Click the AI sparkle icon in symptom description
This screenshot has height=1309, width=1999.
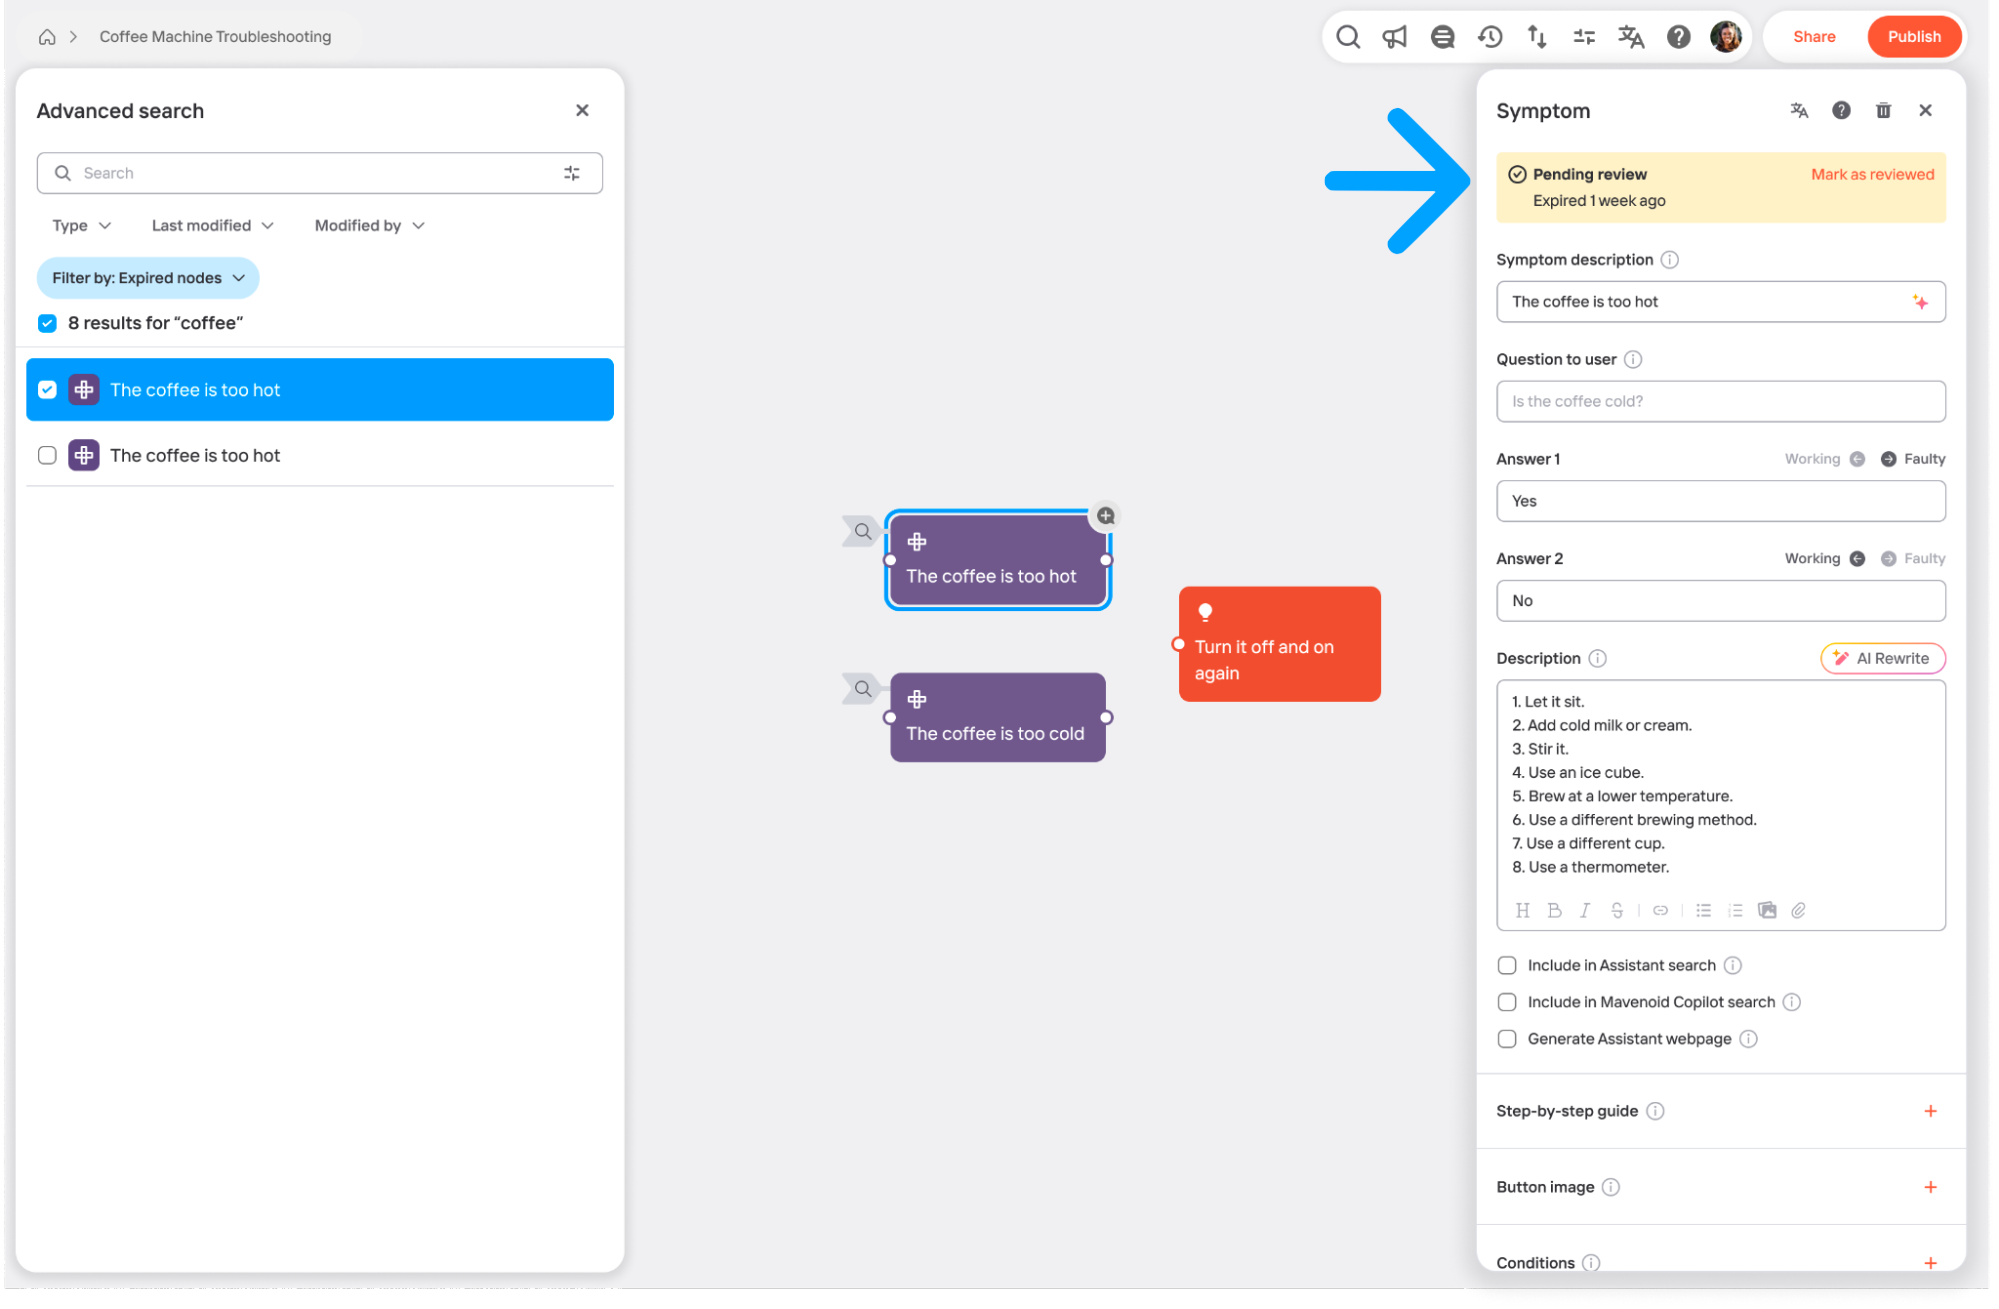tap(1920, 302)
